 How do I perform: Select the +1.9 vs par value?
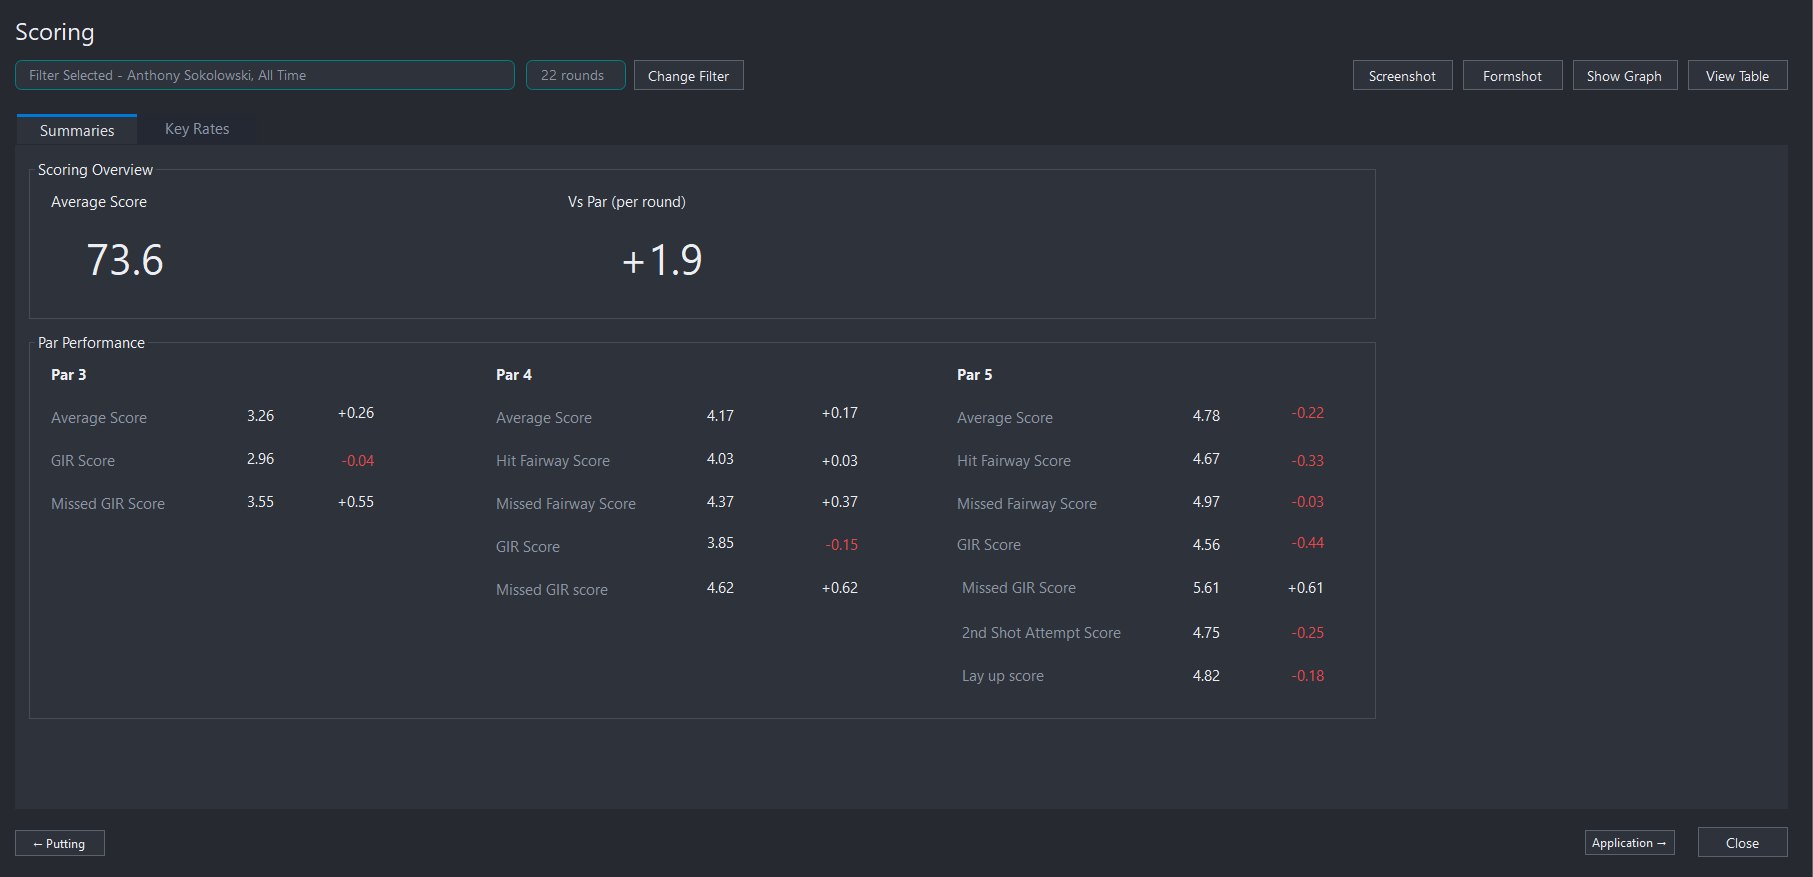click(662, 260)
